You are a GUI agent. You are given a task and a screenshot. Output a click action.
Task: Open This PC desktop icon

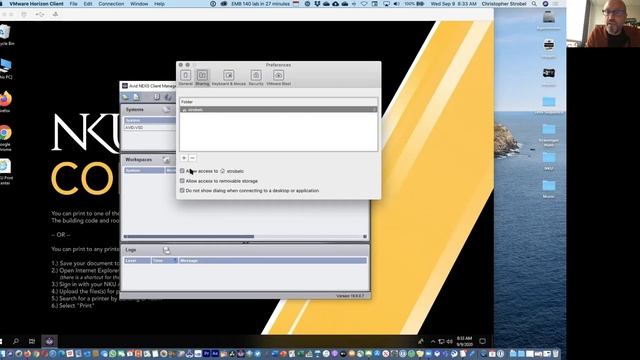(6, 69)
